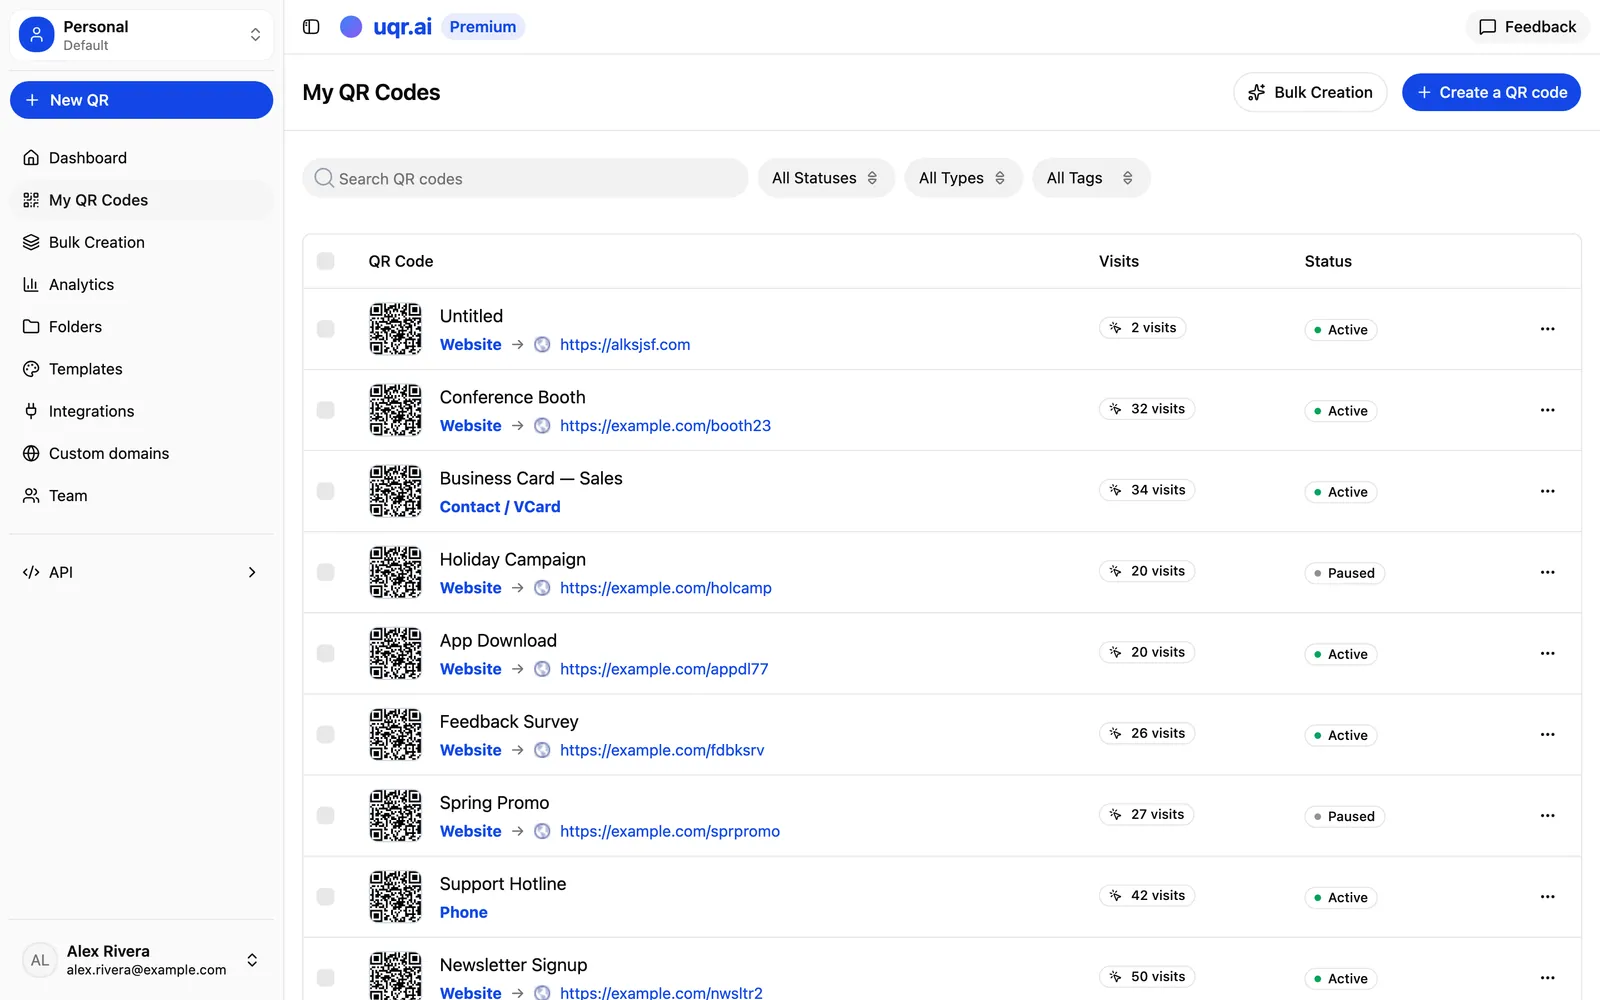This screenshot has width=1600, height=1000.
Task: Open the All Types filter dropdown
Action: (x=963, y=178)
